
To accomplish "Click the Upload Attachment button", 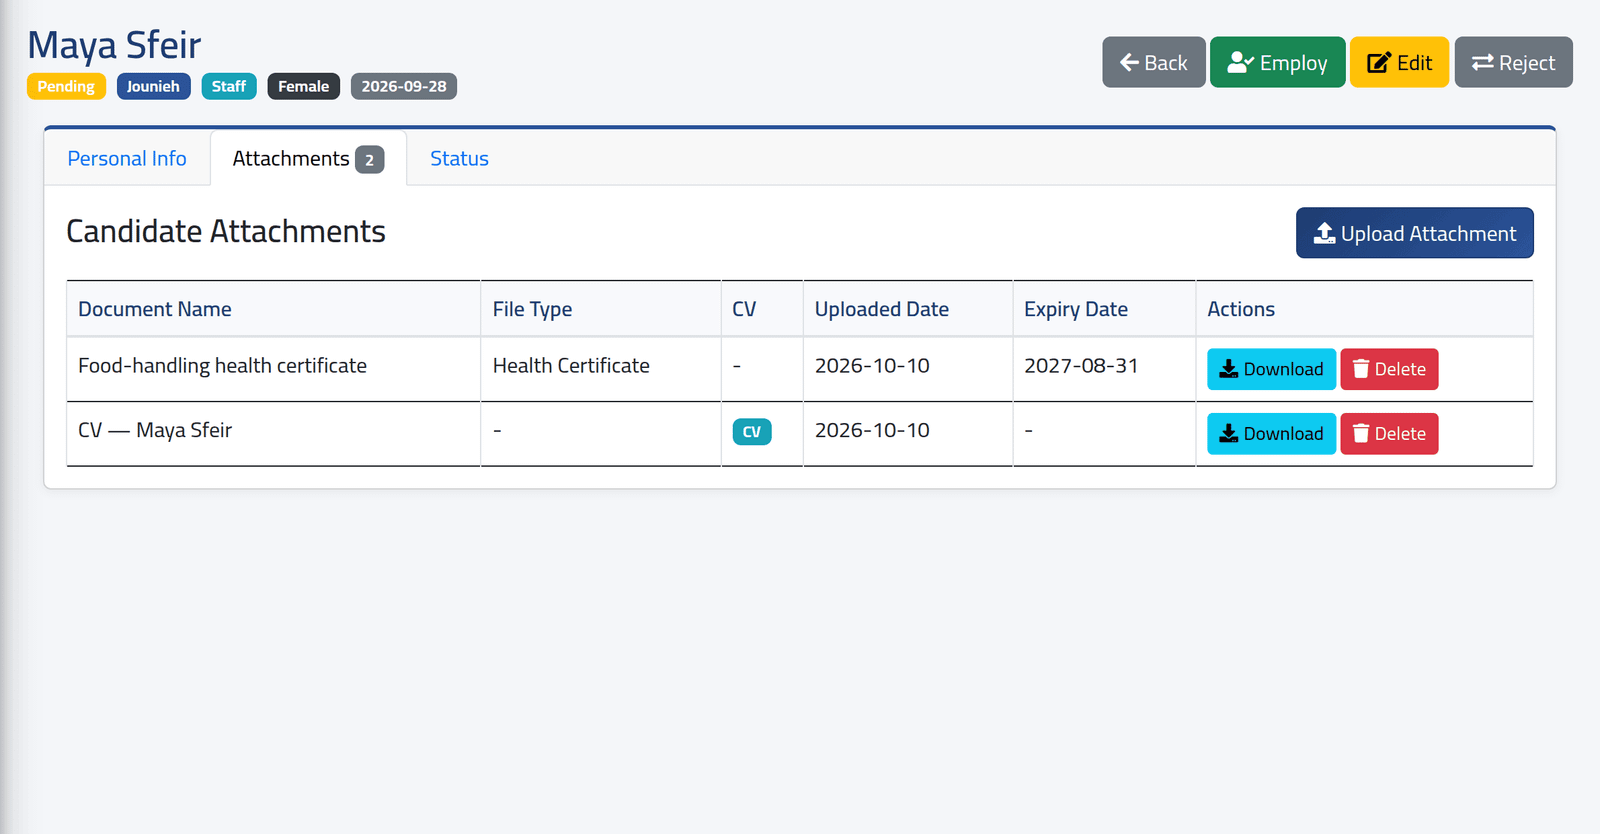I will (1415, 233).
